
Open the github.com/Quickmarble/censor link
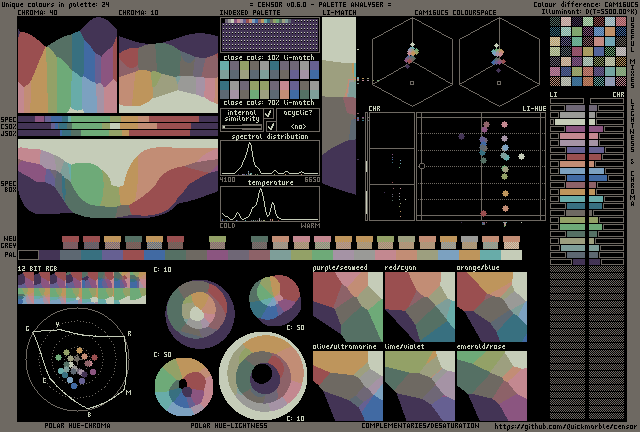pyautogui.click(x=565, y=426)
